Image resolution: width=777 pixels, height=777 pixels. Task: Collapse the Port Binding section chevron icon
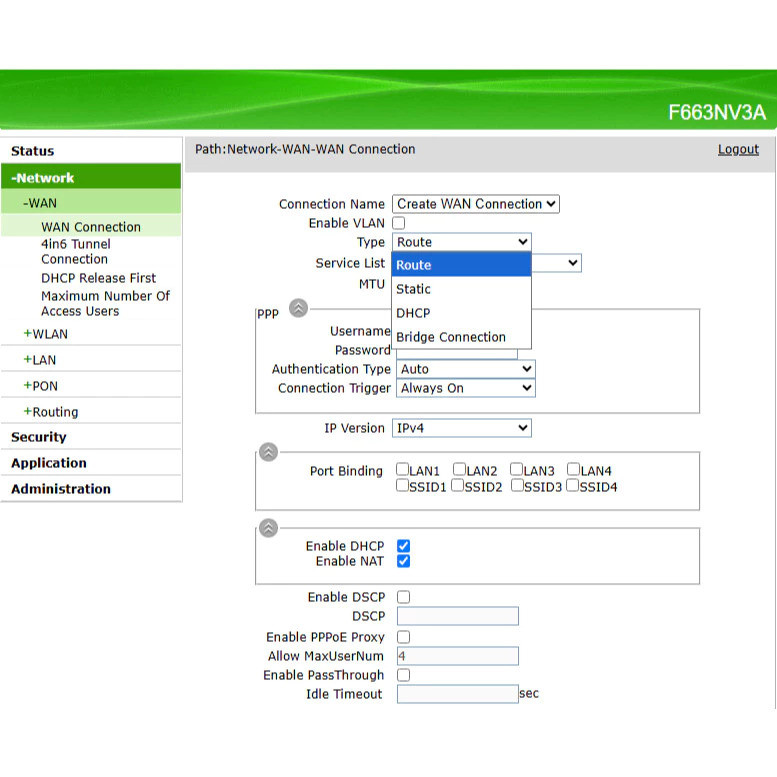click(x=268, y=452)
